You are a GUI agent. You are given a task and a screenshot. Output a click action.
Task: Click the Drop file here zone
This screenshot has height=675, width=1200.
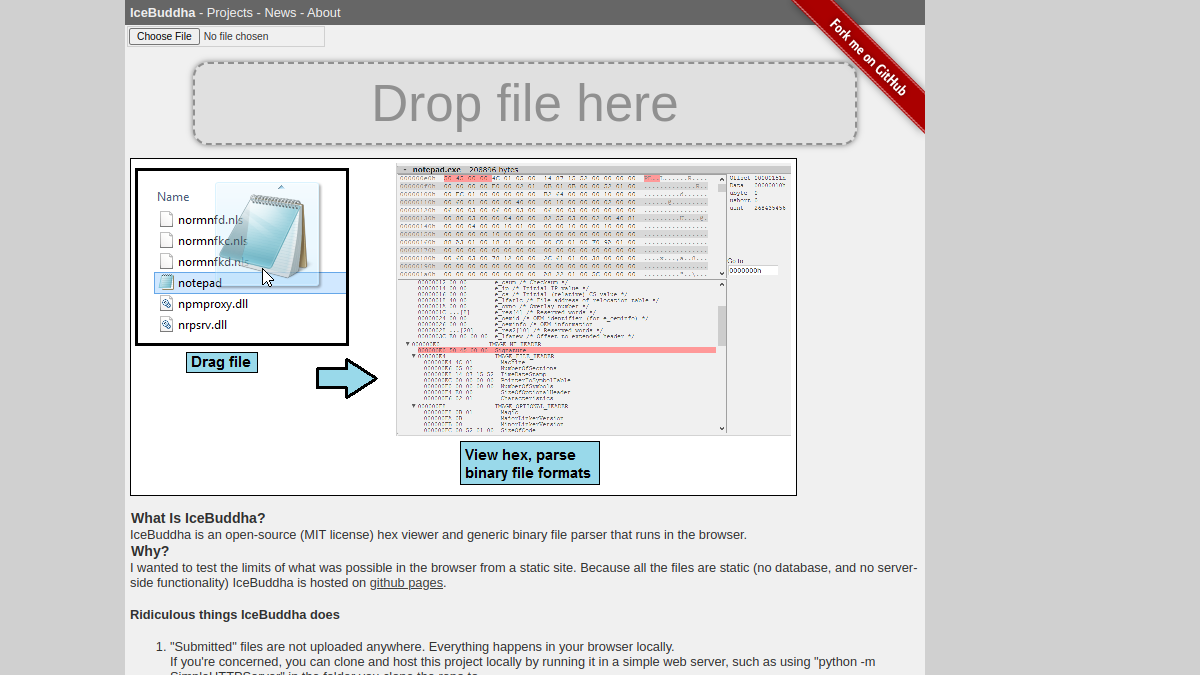525,104
